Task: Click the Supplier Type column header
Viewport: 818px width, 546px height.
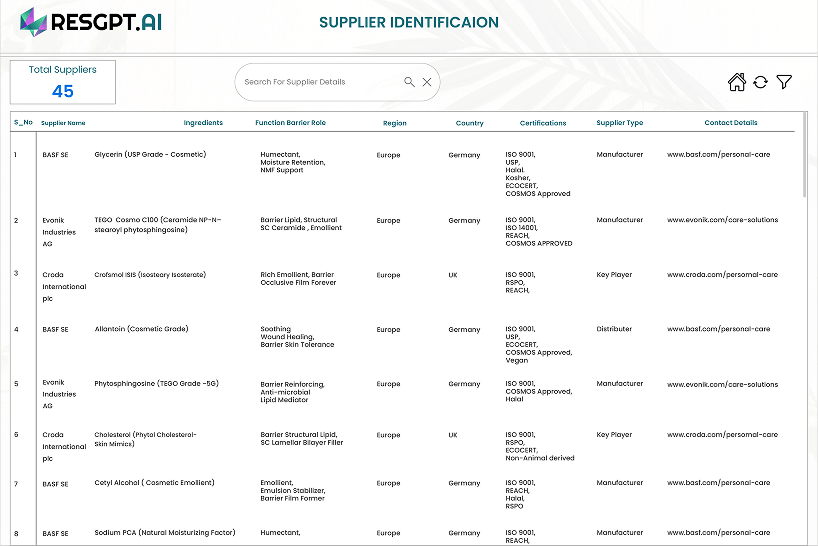Action: click(620, 123)
